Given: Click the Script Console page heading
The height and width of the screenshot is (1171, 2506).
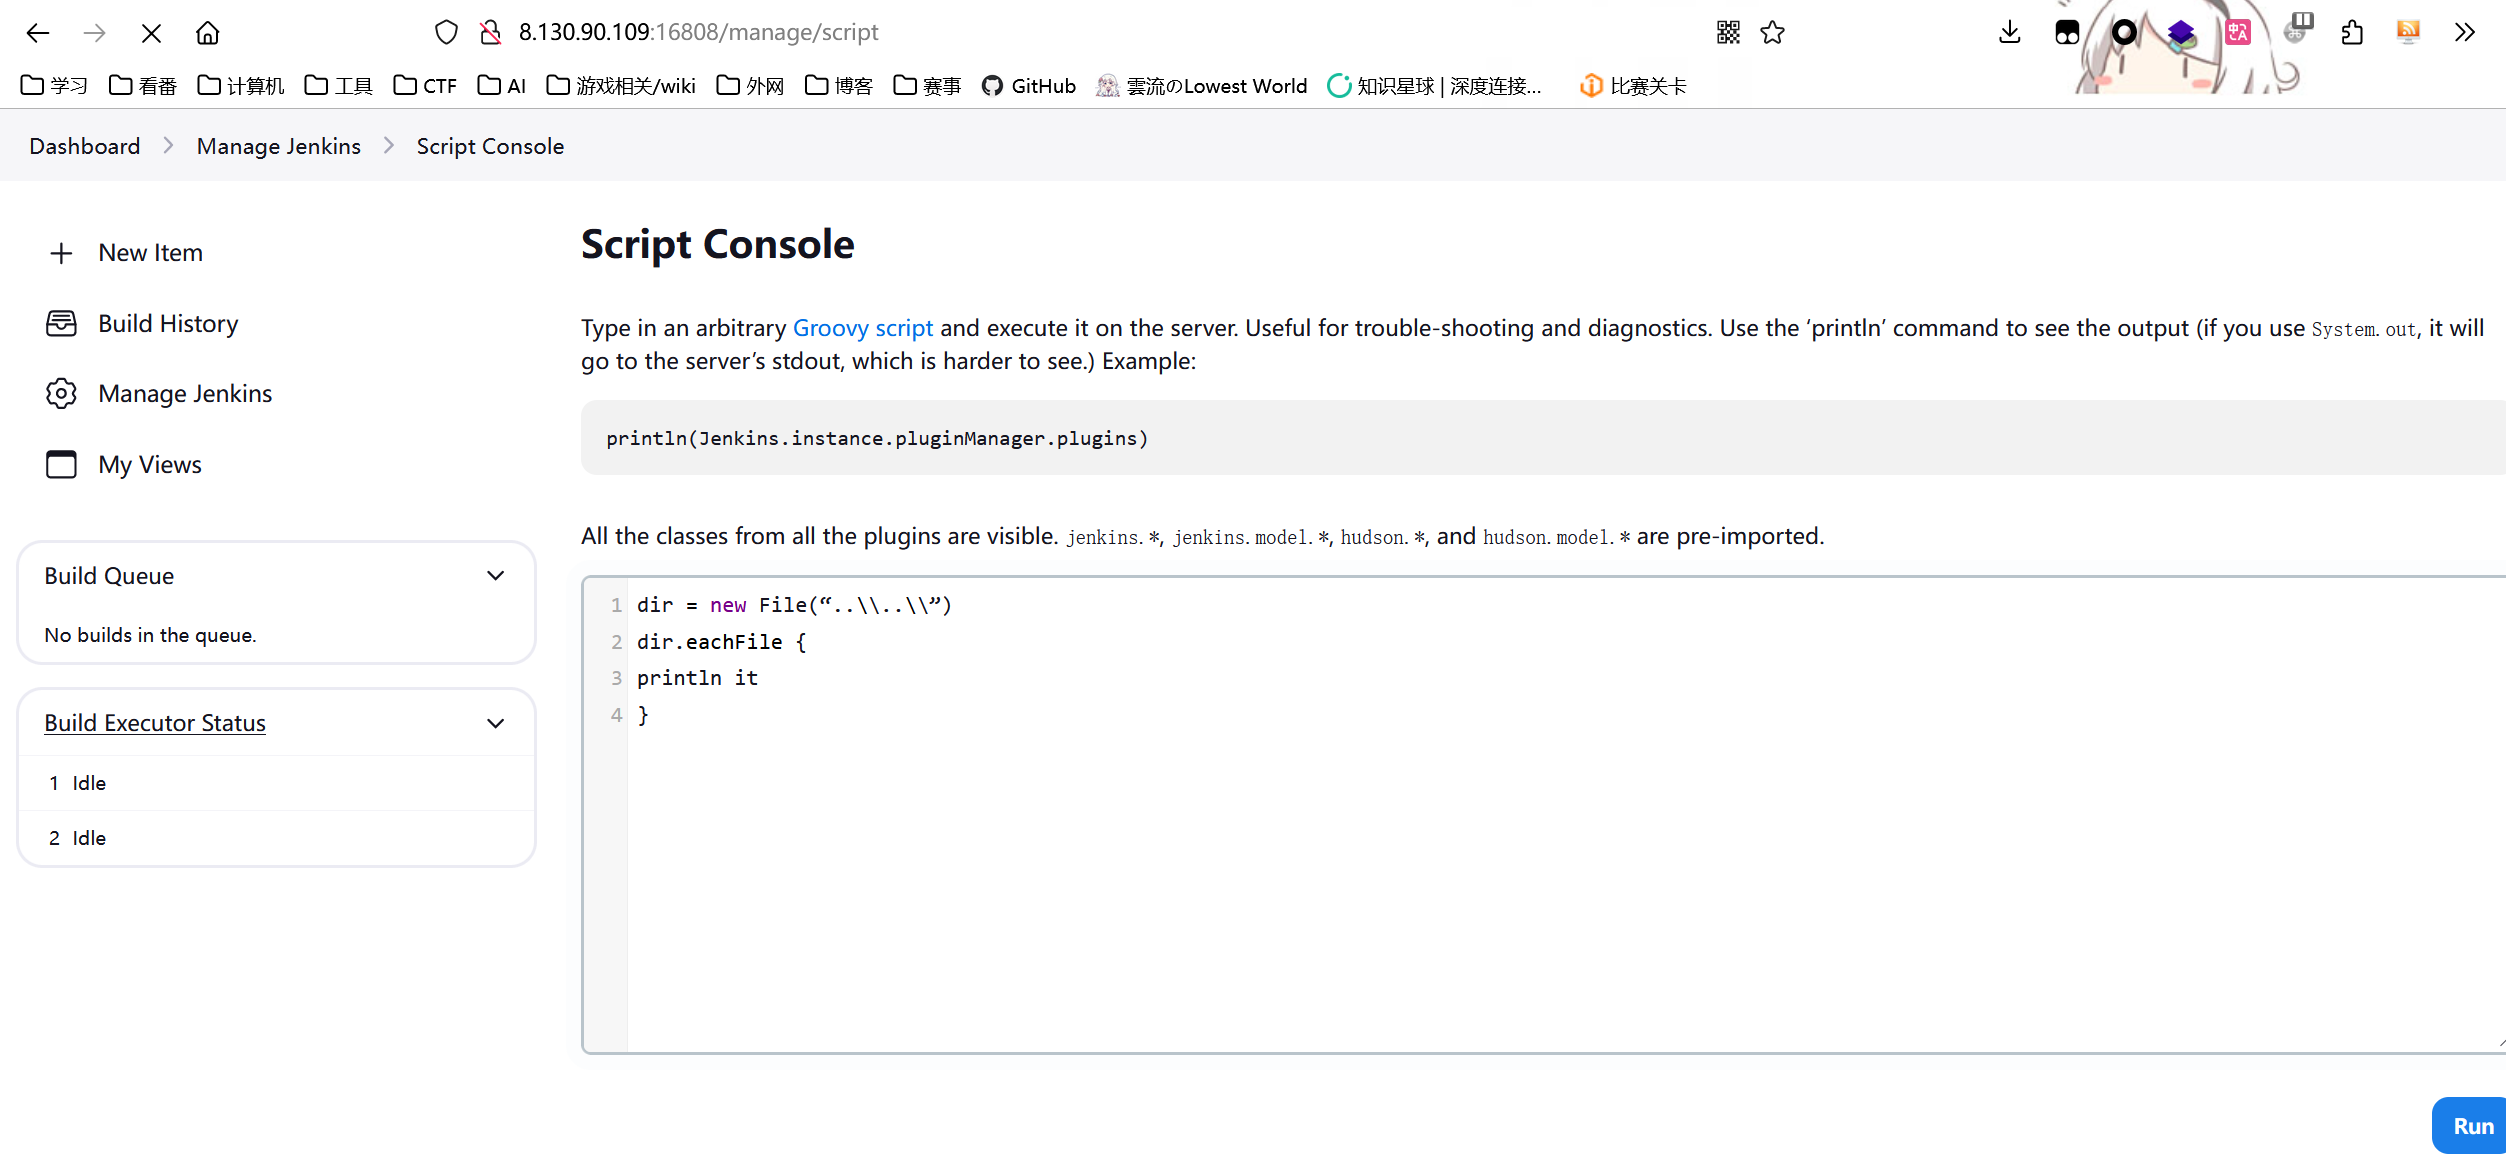Looking at the screenshot, I should [717, 244].
